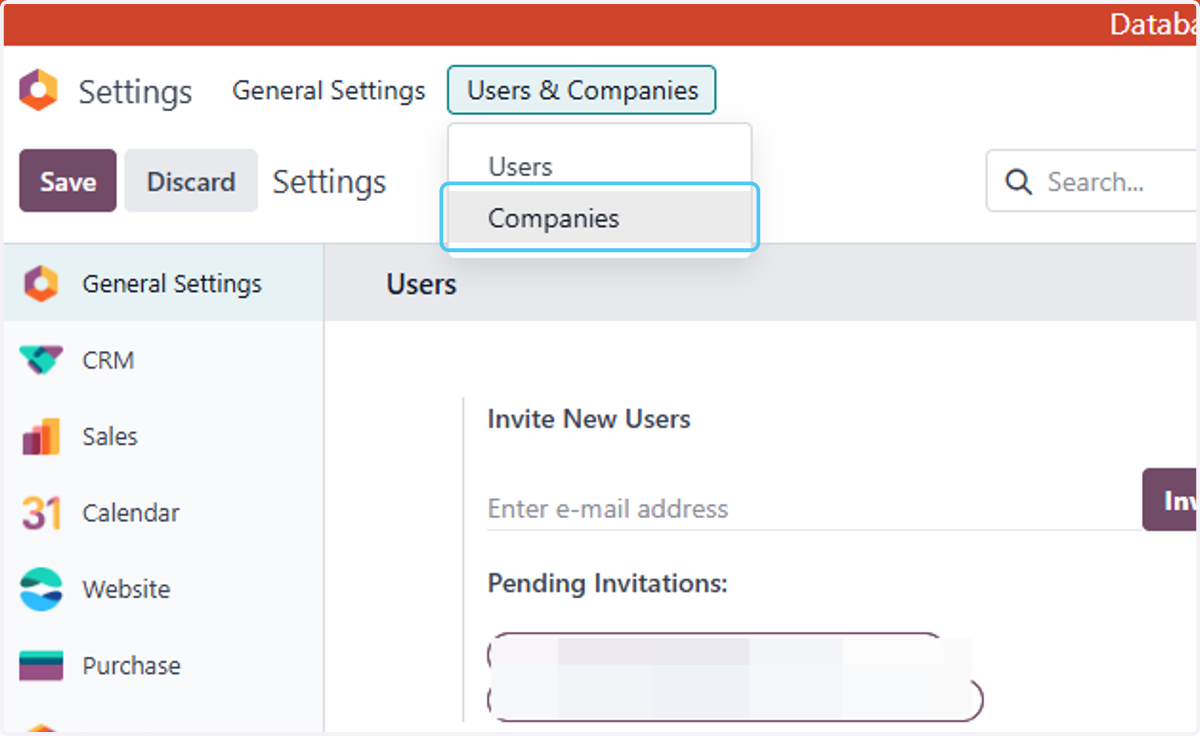Click the magnifying glass search icon
Screen dimensions: 1200x736
pyautogui.click(x=1018, y=182)
